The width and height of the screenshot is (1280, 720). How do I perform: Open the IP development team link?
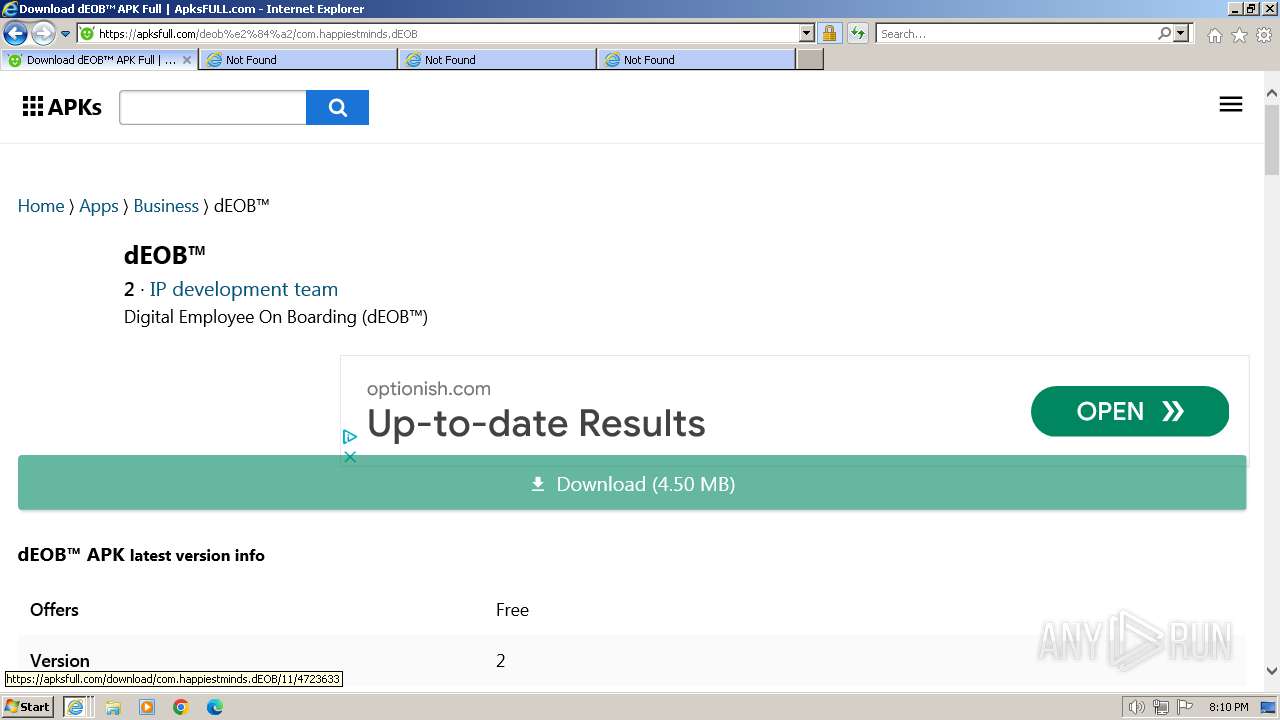point(244,289)
